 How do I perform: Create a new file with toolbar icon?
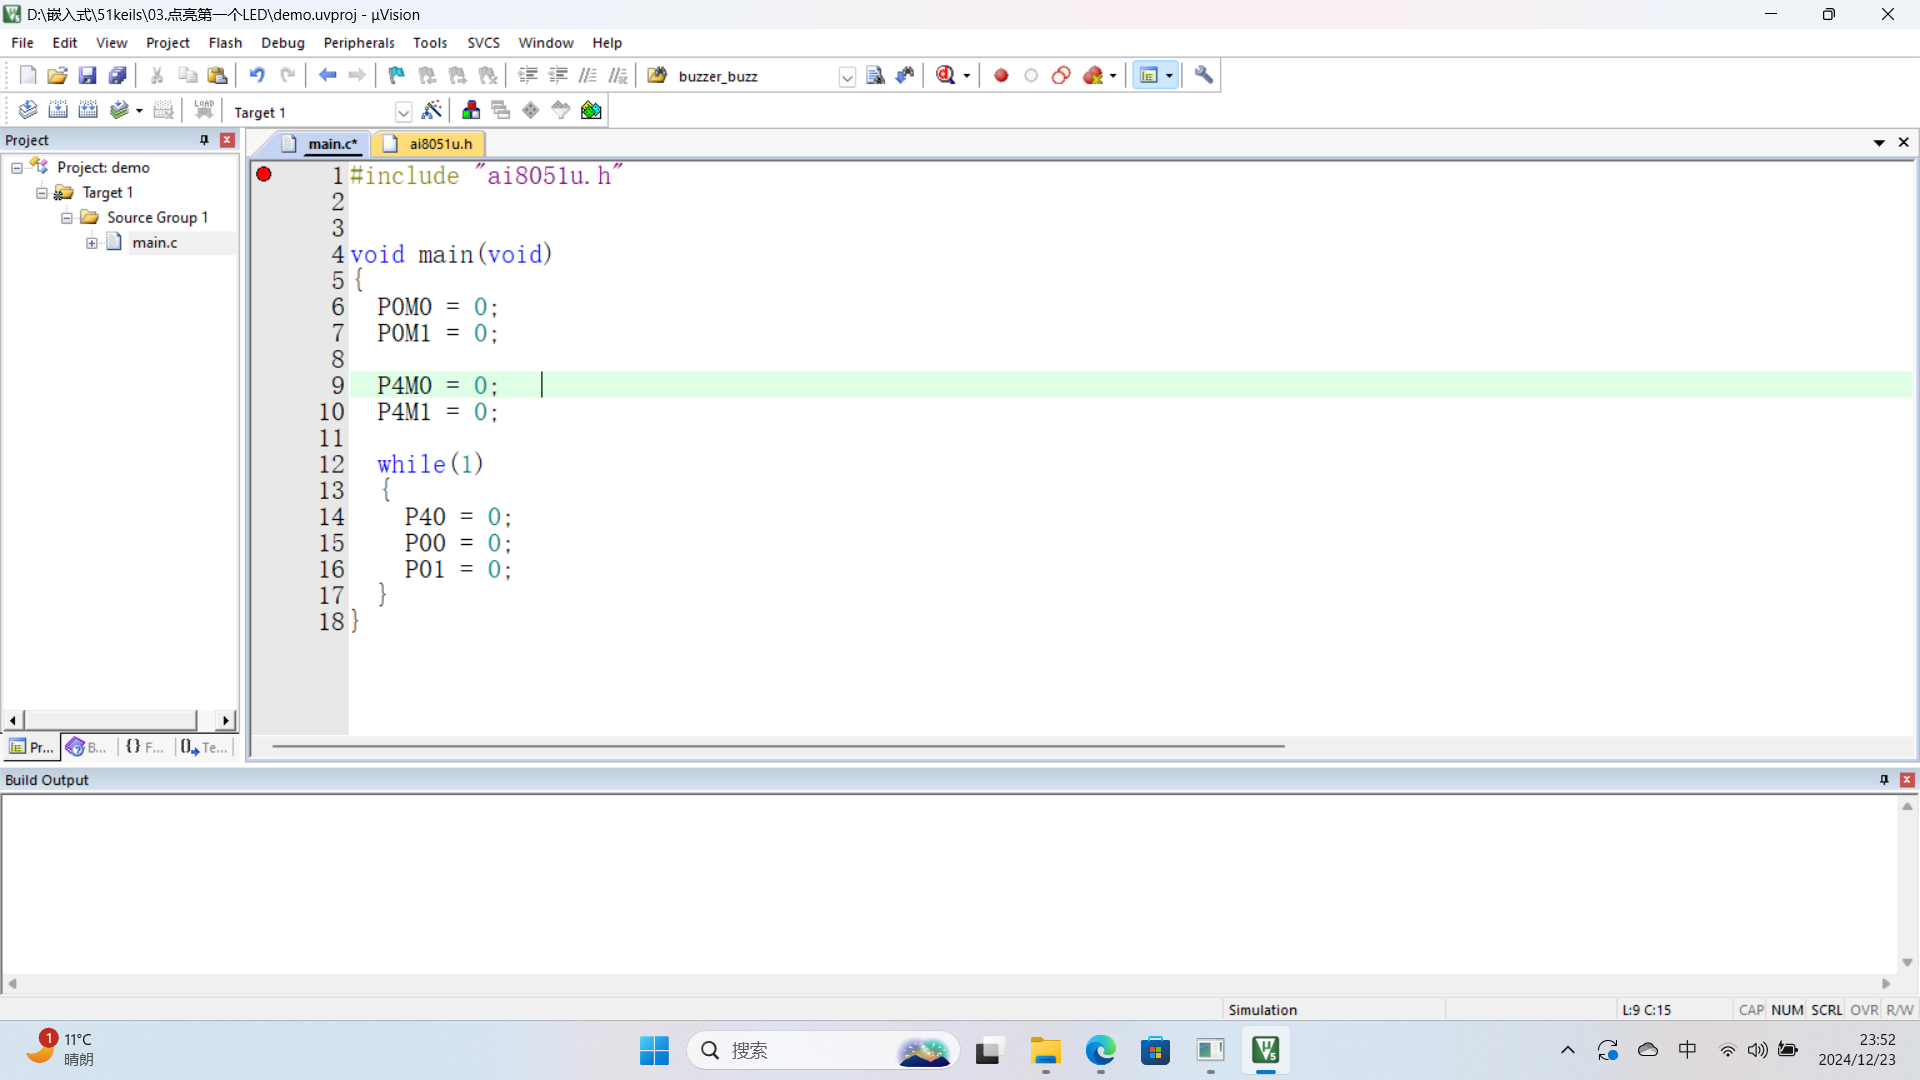pos(28,75)
